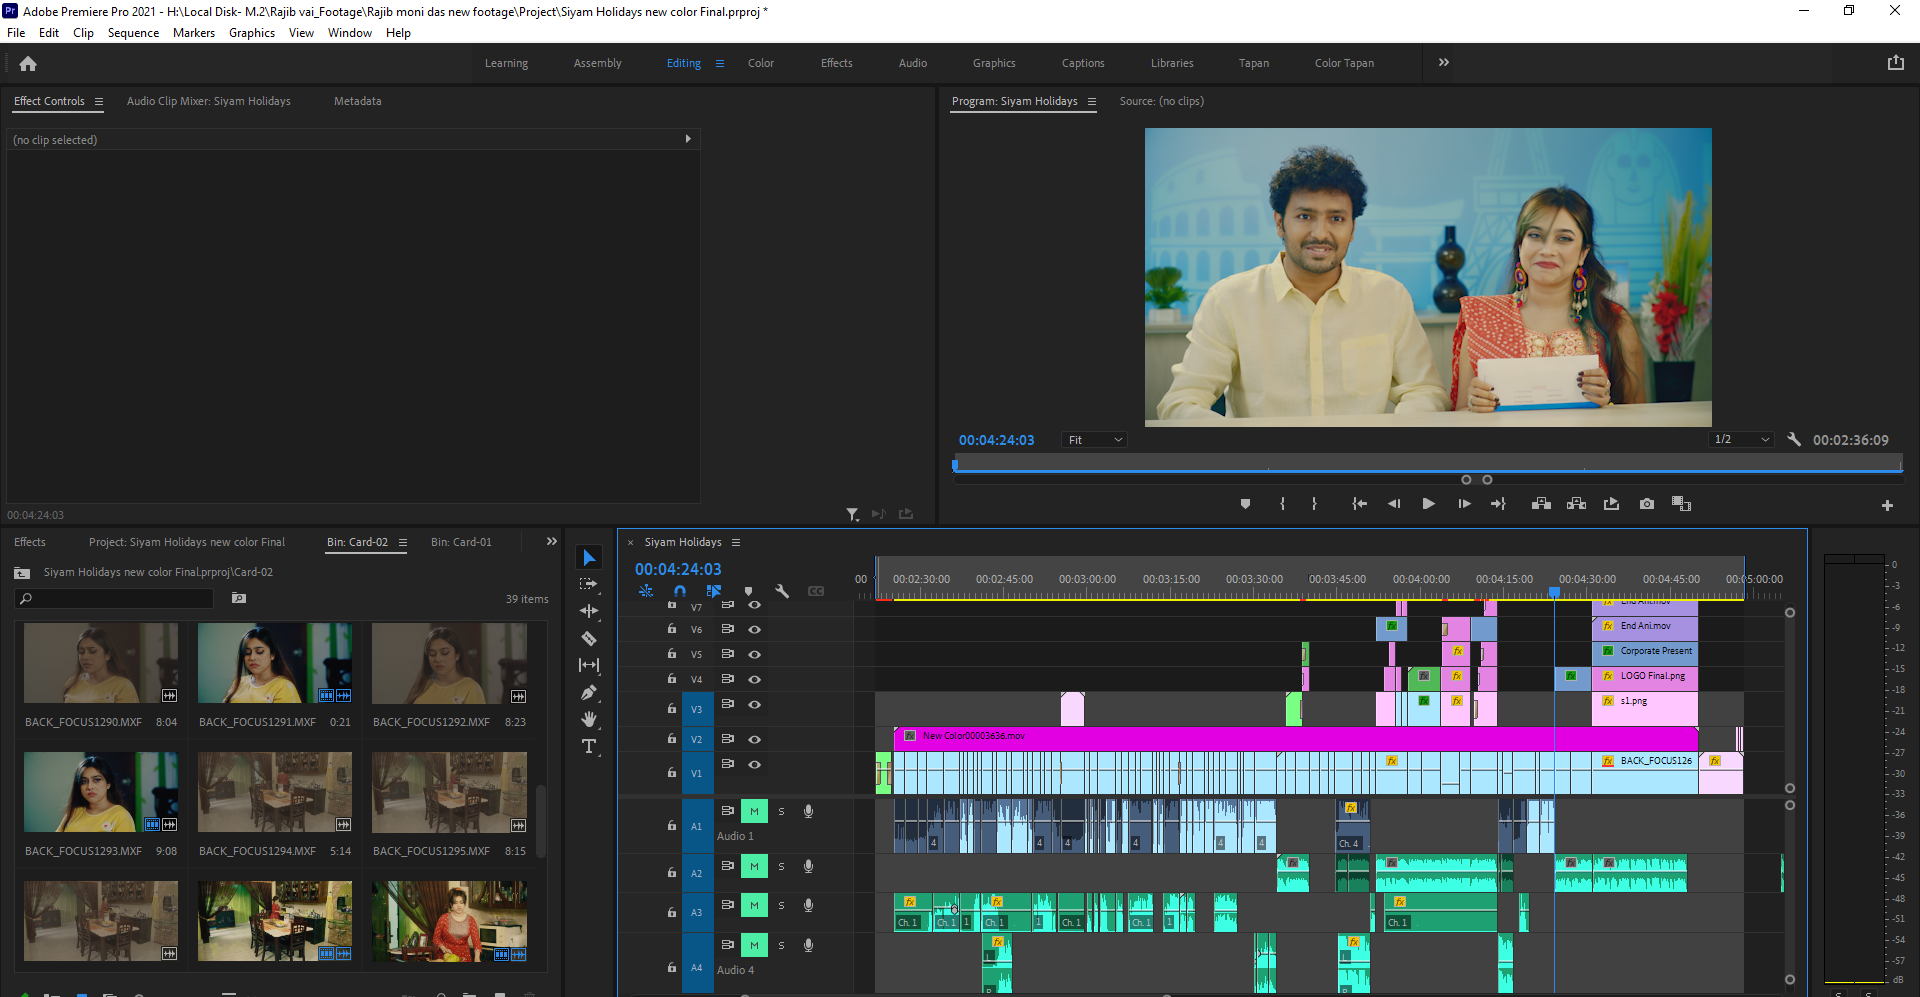Screen dimensions: 1920x997
Task: Open Comparison View button
Action: point(1681,504)
